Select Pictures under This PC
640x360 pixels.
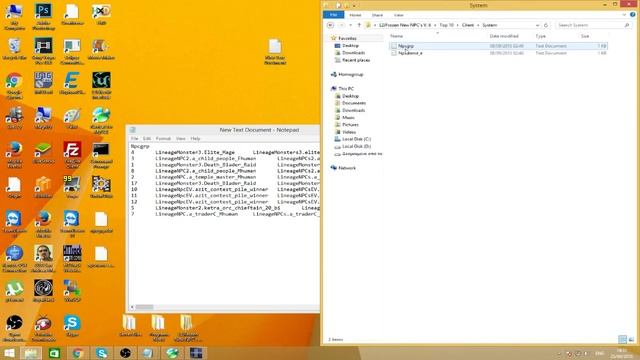350,124
